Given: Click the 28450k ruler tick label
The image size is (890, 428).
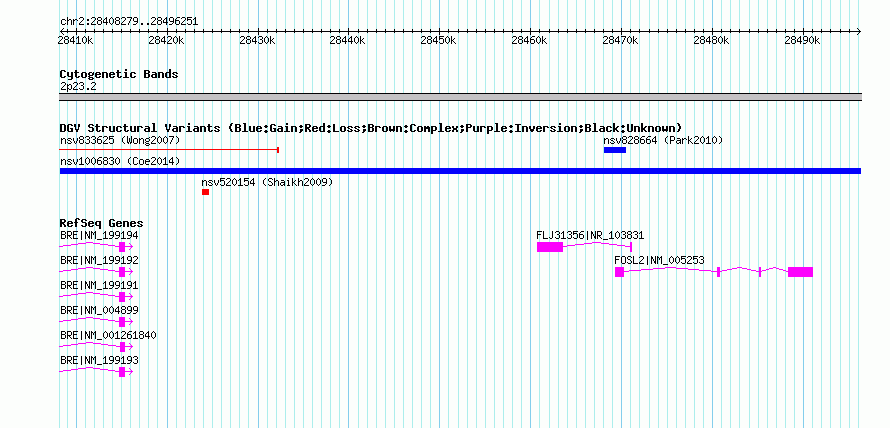Looking at the screenshot, I should coord(439,40).
